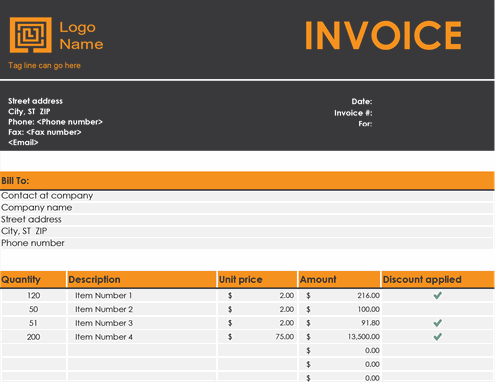Viewport: 498px width, 382px height.
Task: Select the 'City, ST ZIP' line in dark header
Action: 29,111
